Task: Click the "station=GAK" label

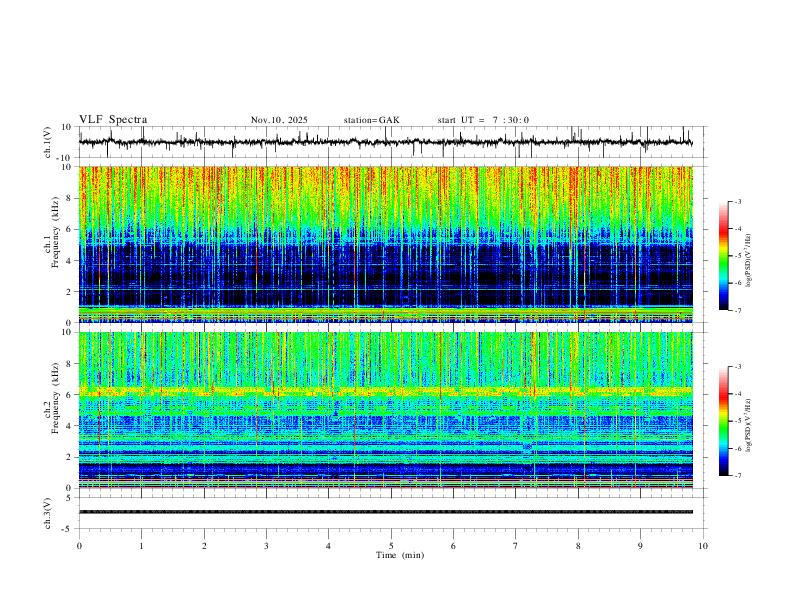Action: (x=372, y=120)
